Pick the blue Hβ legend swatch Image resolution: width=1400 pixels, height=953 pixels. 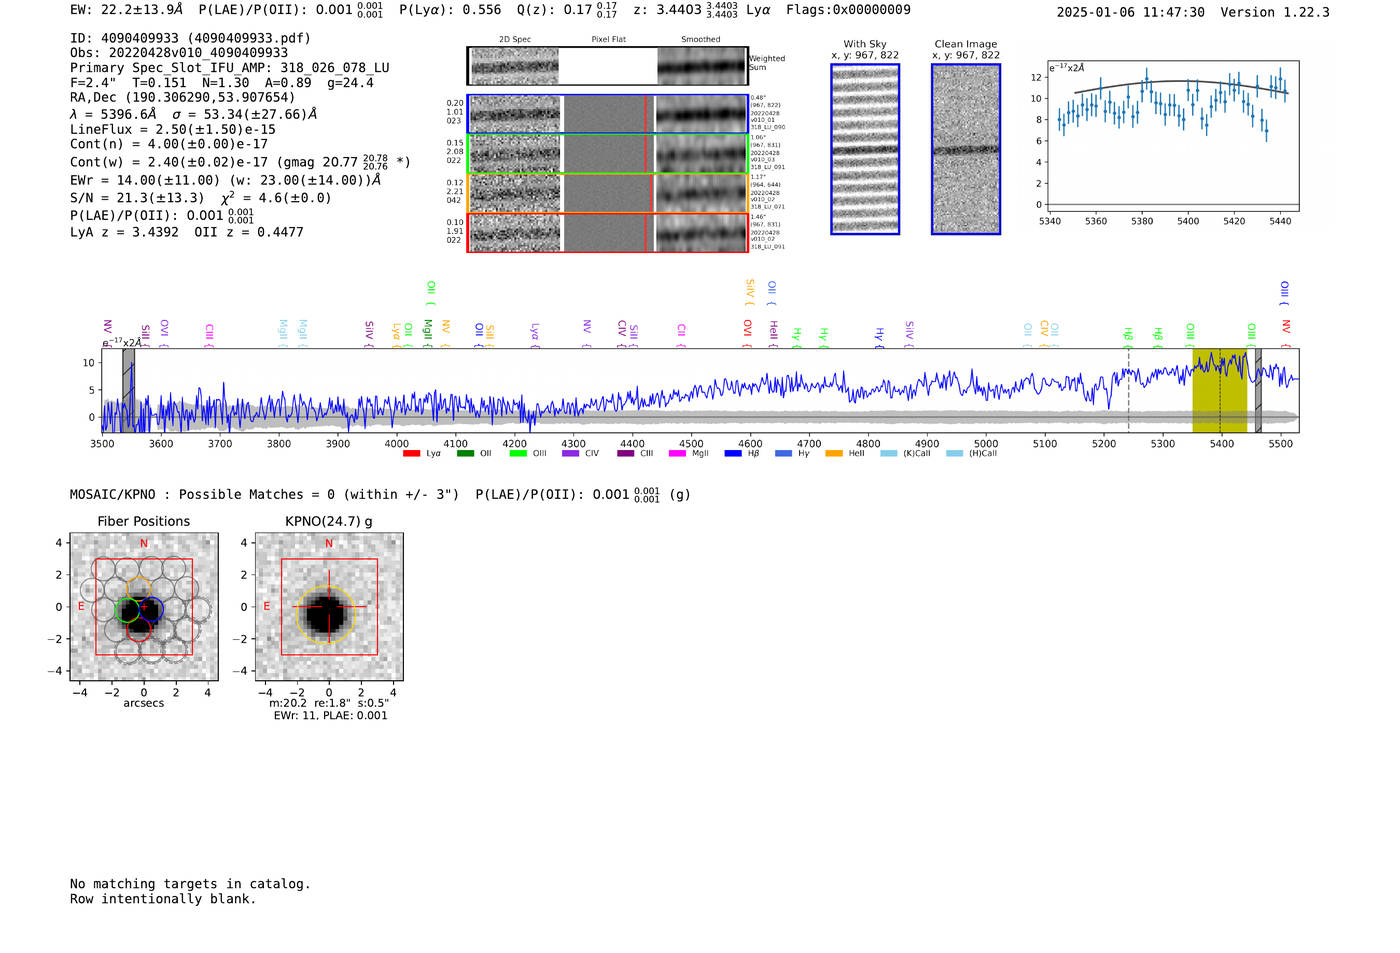(733, 454)
